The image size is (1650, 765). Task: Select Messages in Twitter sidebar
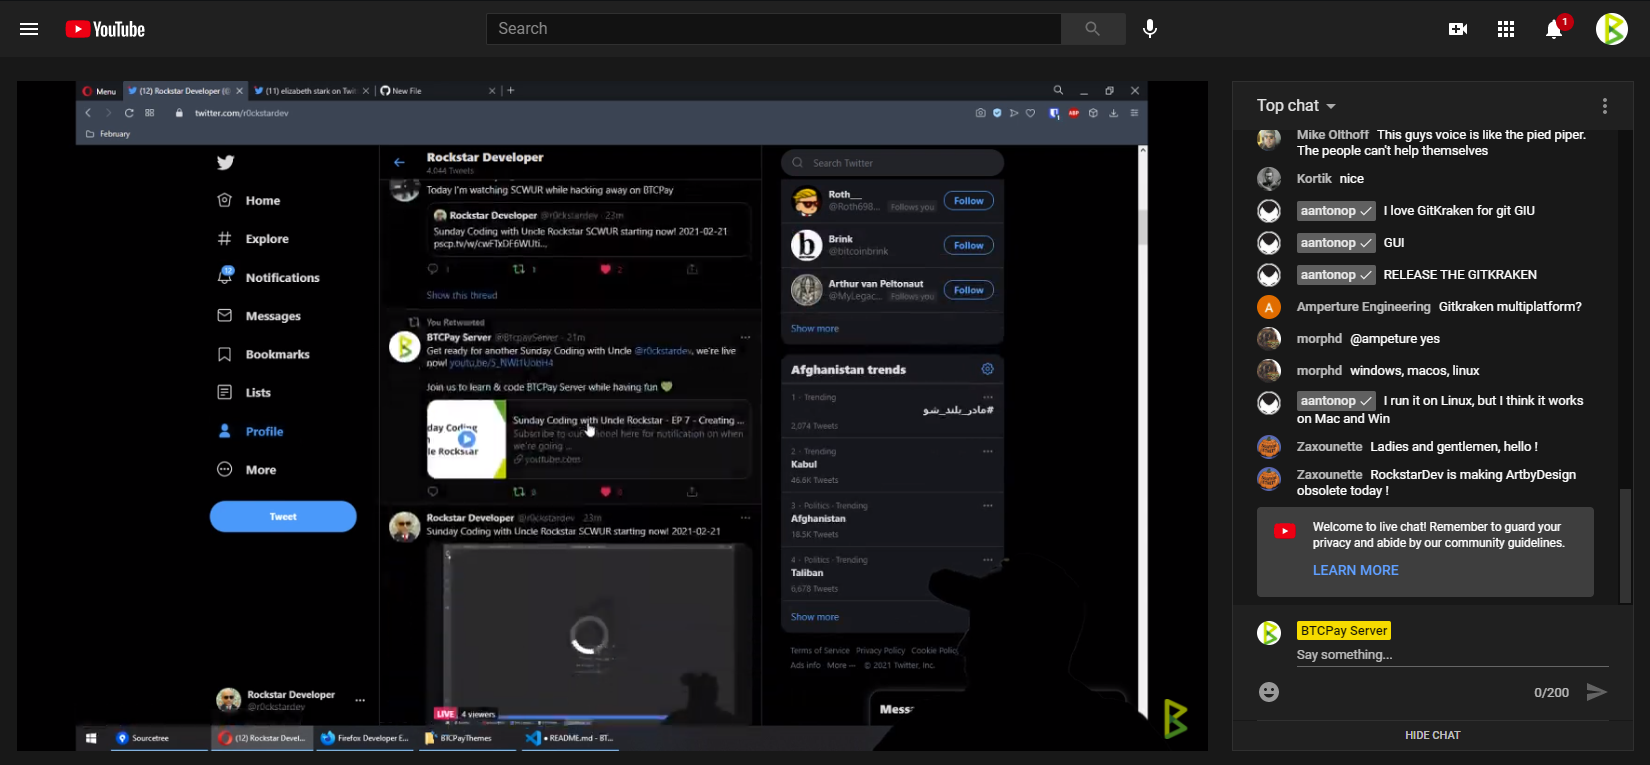tap(260, 316)
